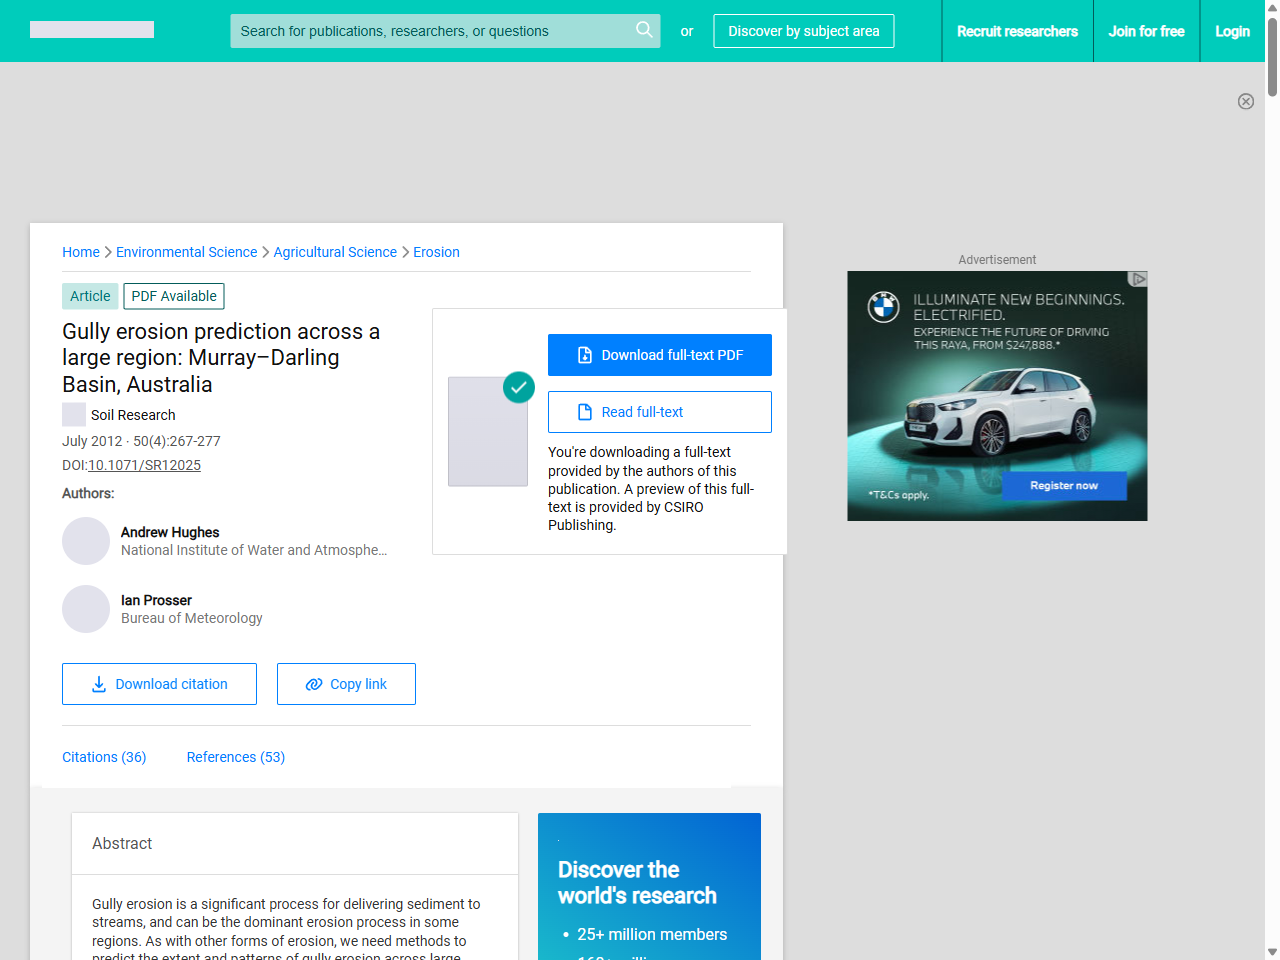The height and width of the screenshot is (960, 1280).
Task: Switch to Citations (36) tab
Action: click(104, 757)
